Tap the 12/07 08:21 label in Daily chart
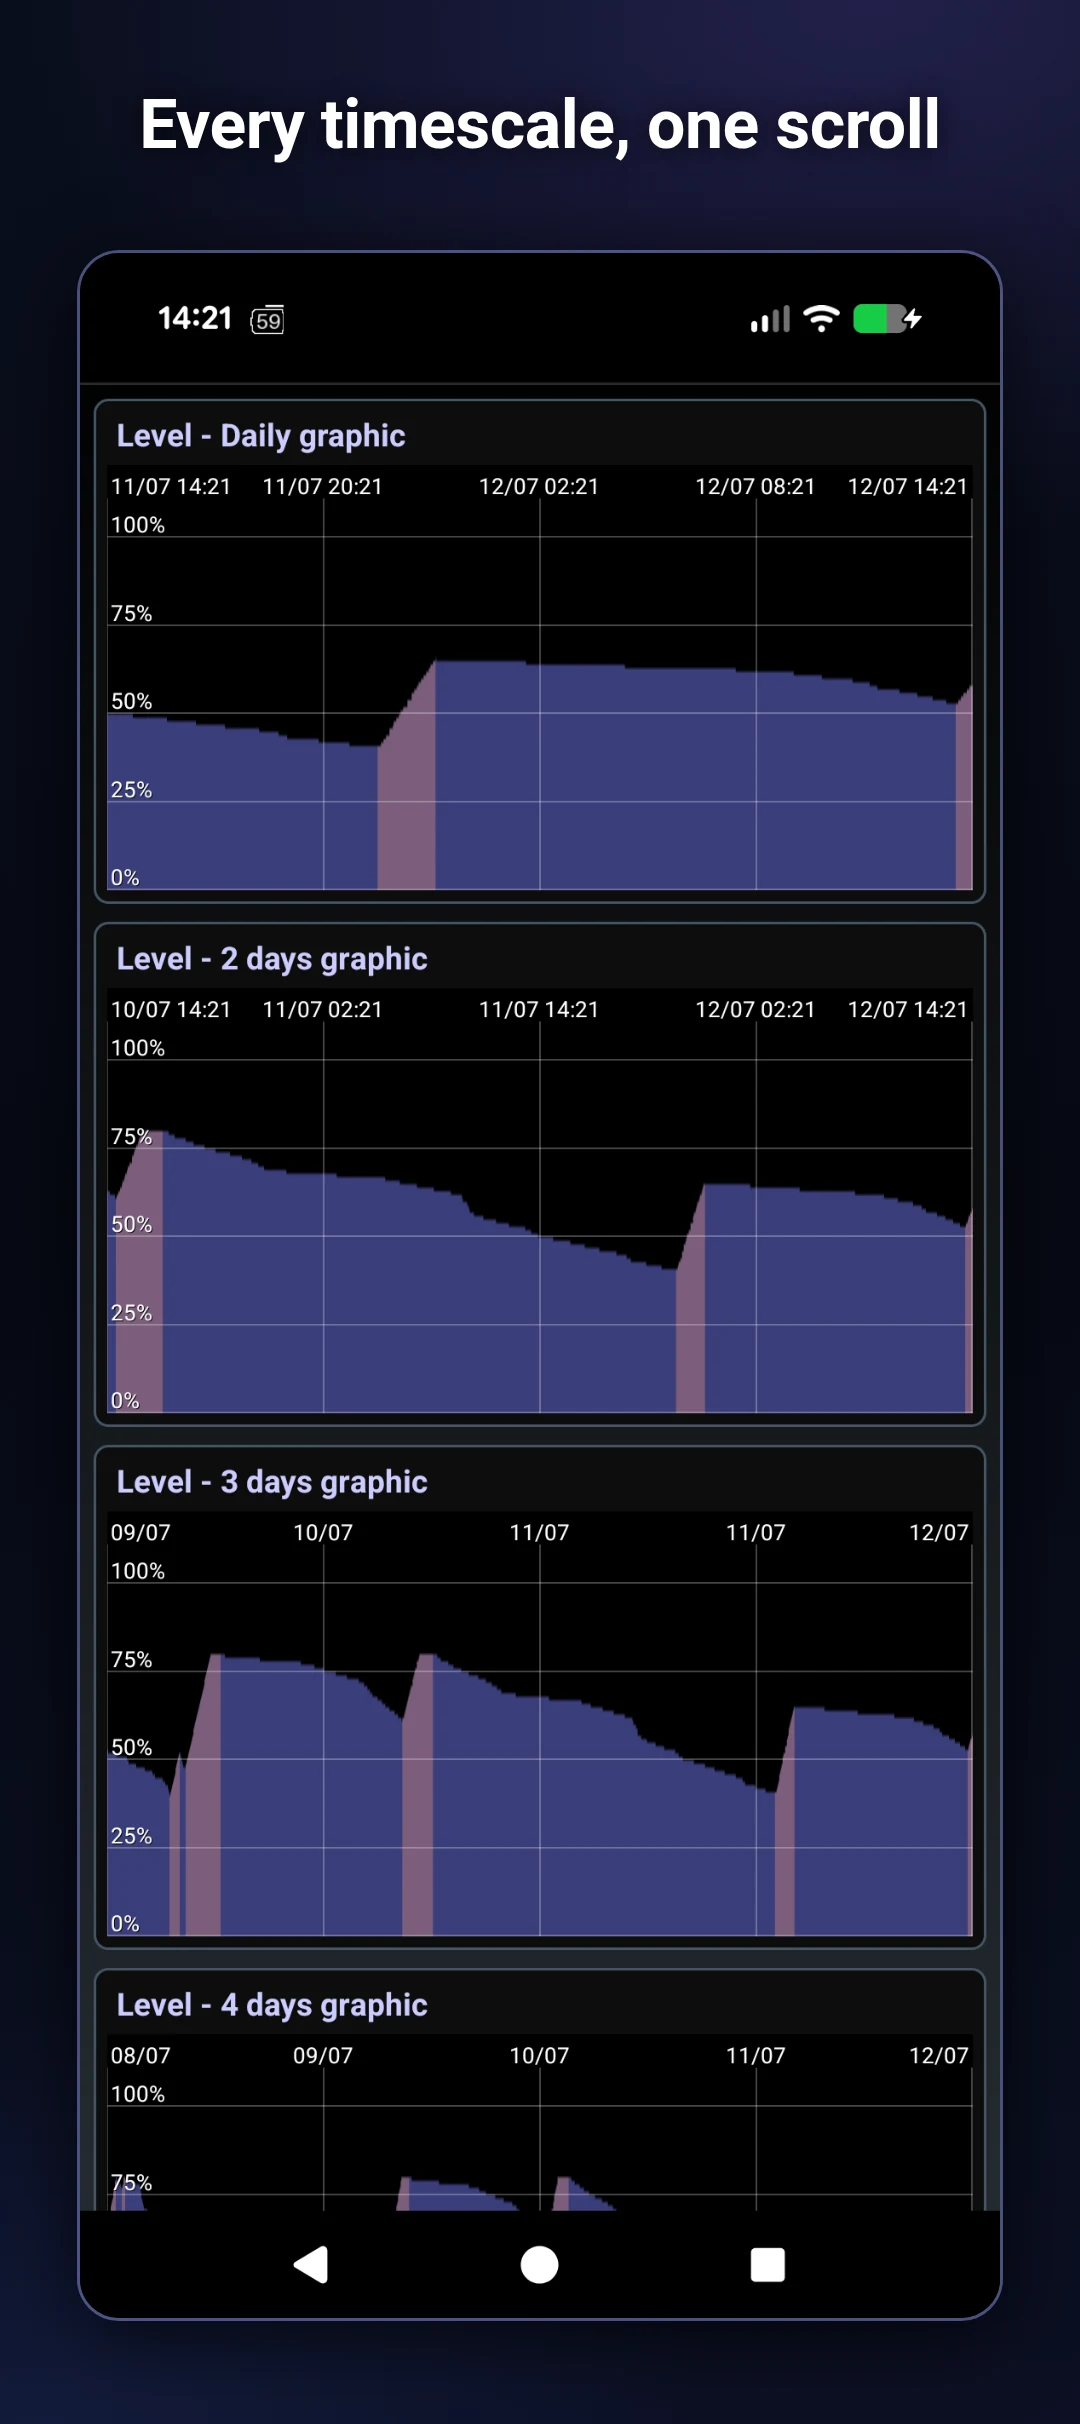Viewport: 1080px width, 2424px height. (x=755, y=487)
